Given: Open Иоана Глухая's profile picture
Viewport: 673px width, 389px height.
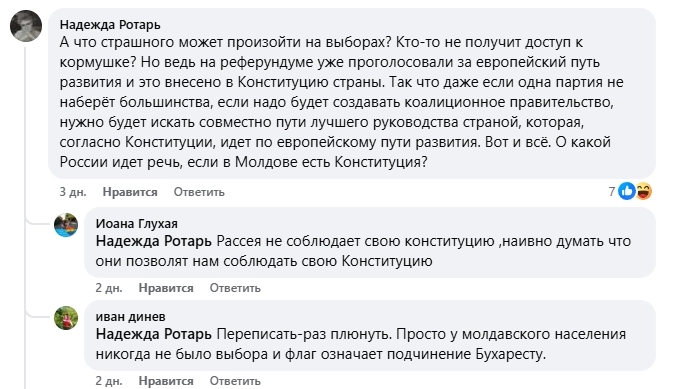Looking at the screenshot, I should (x=66, y=225).
